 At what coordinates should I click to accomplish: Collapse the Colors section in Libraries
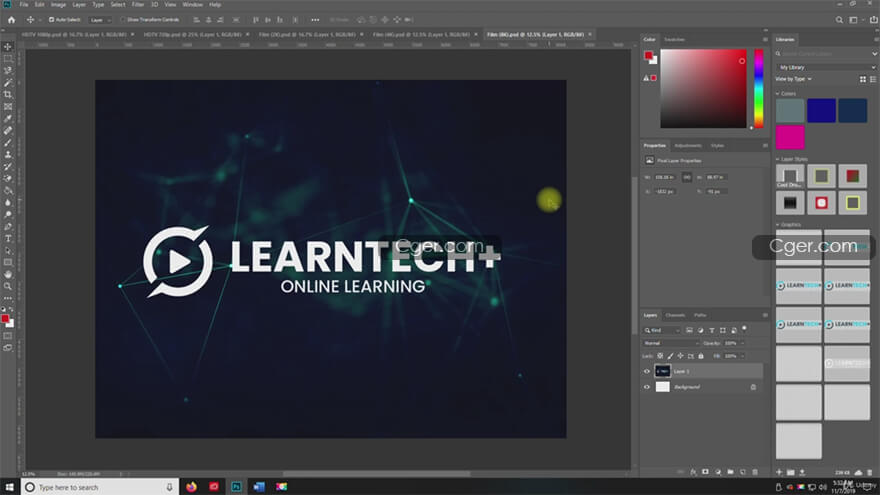pyautogui.click(x=778, y=94)
